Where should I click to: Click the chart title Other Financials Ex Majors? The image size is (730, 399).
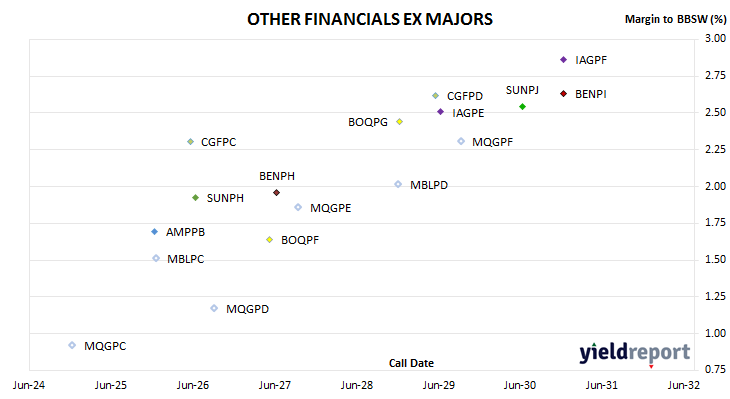coord(370,19)
